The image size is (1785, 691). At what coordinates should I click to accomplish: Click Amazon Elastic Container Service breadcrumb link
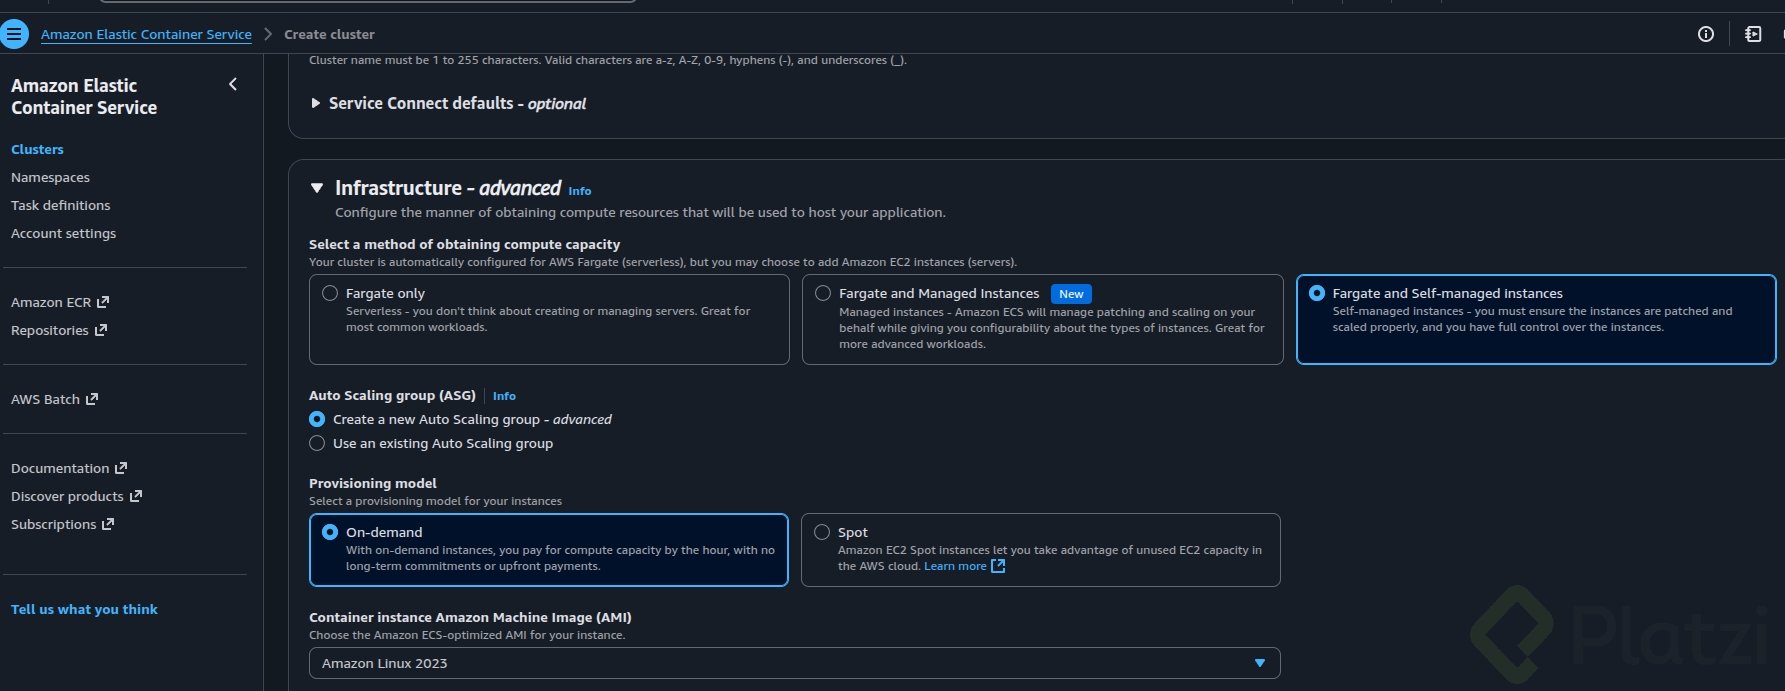[146, 34]
